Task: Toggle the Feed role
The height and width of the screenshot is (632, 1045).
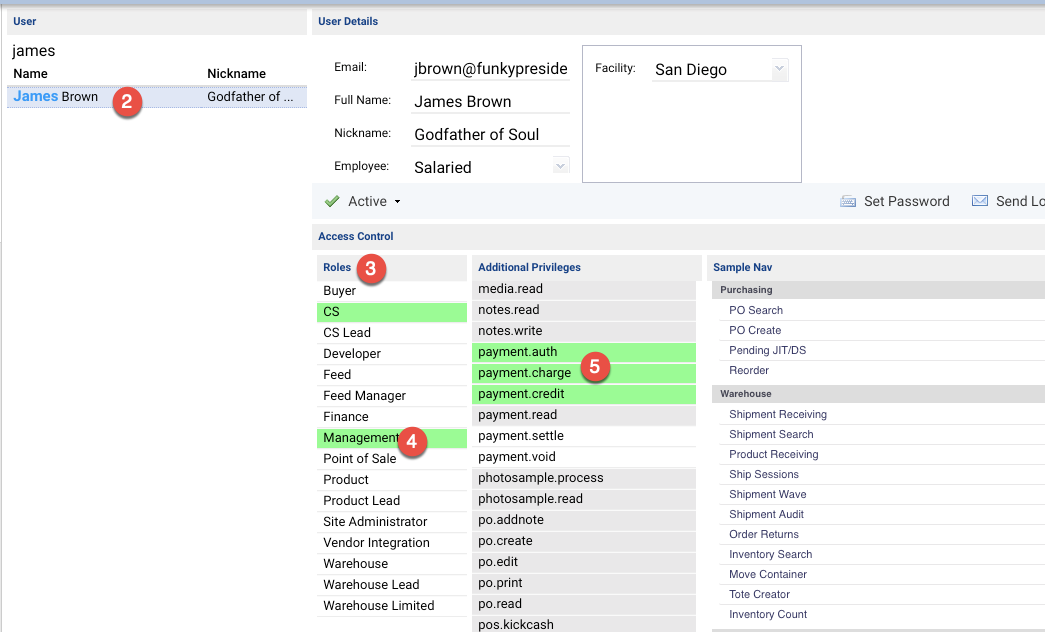Action: tap(392, 375)
